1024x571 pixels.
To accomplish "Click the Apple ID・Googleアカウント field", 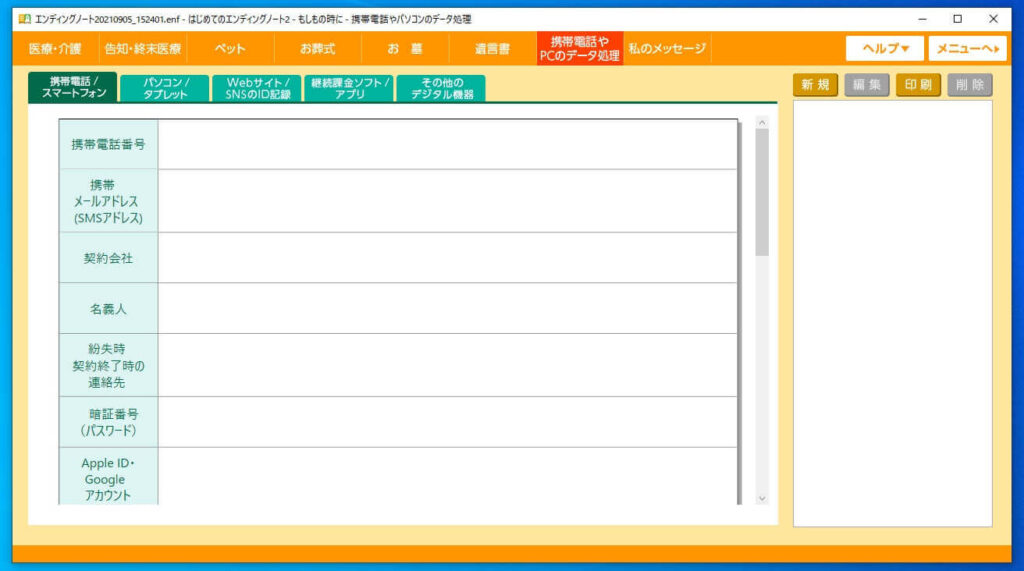I will click(447, 476).
